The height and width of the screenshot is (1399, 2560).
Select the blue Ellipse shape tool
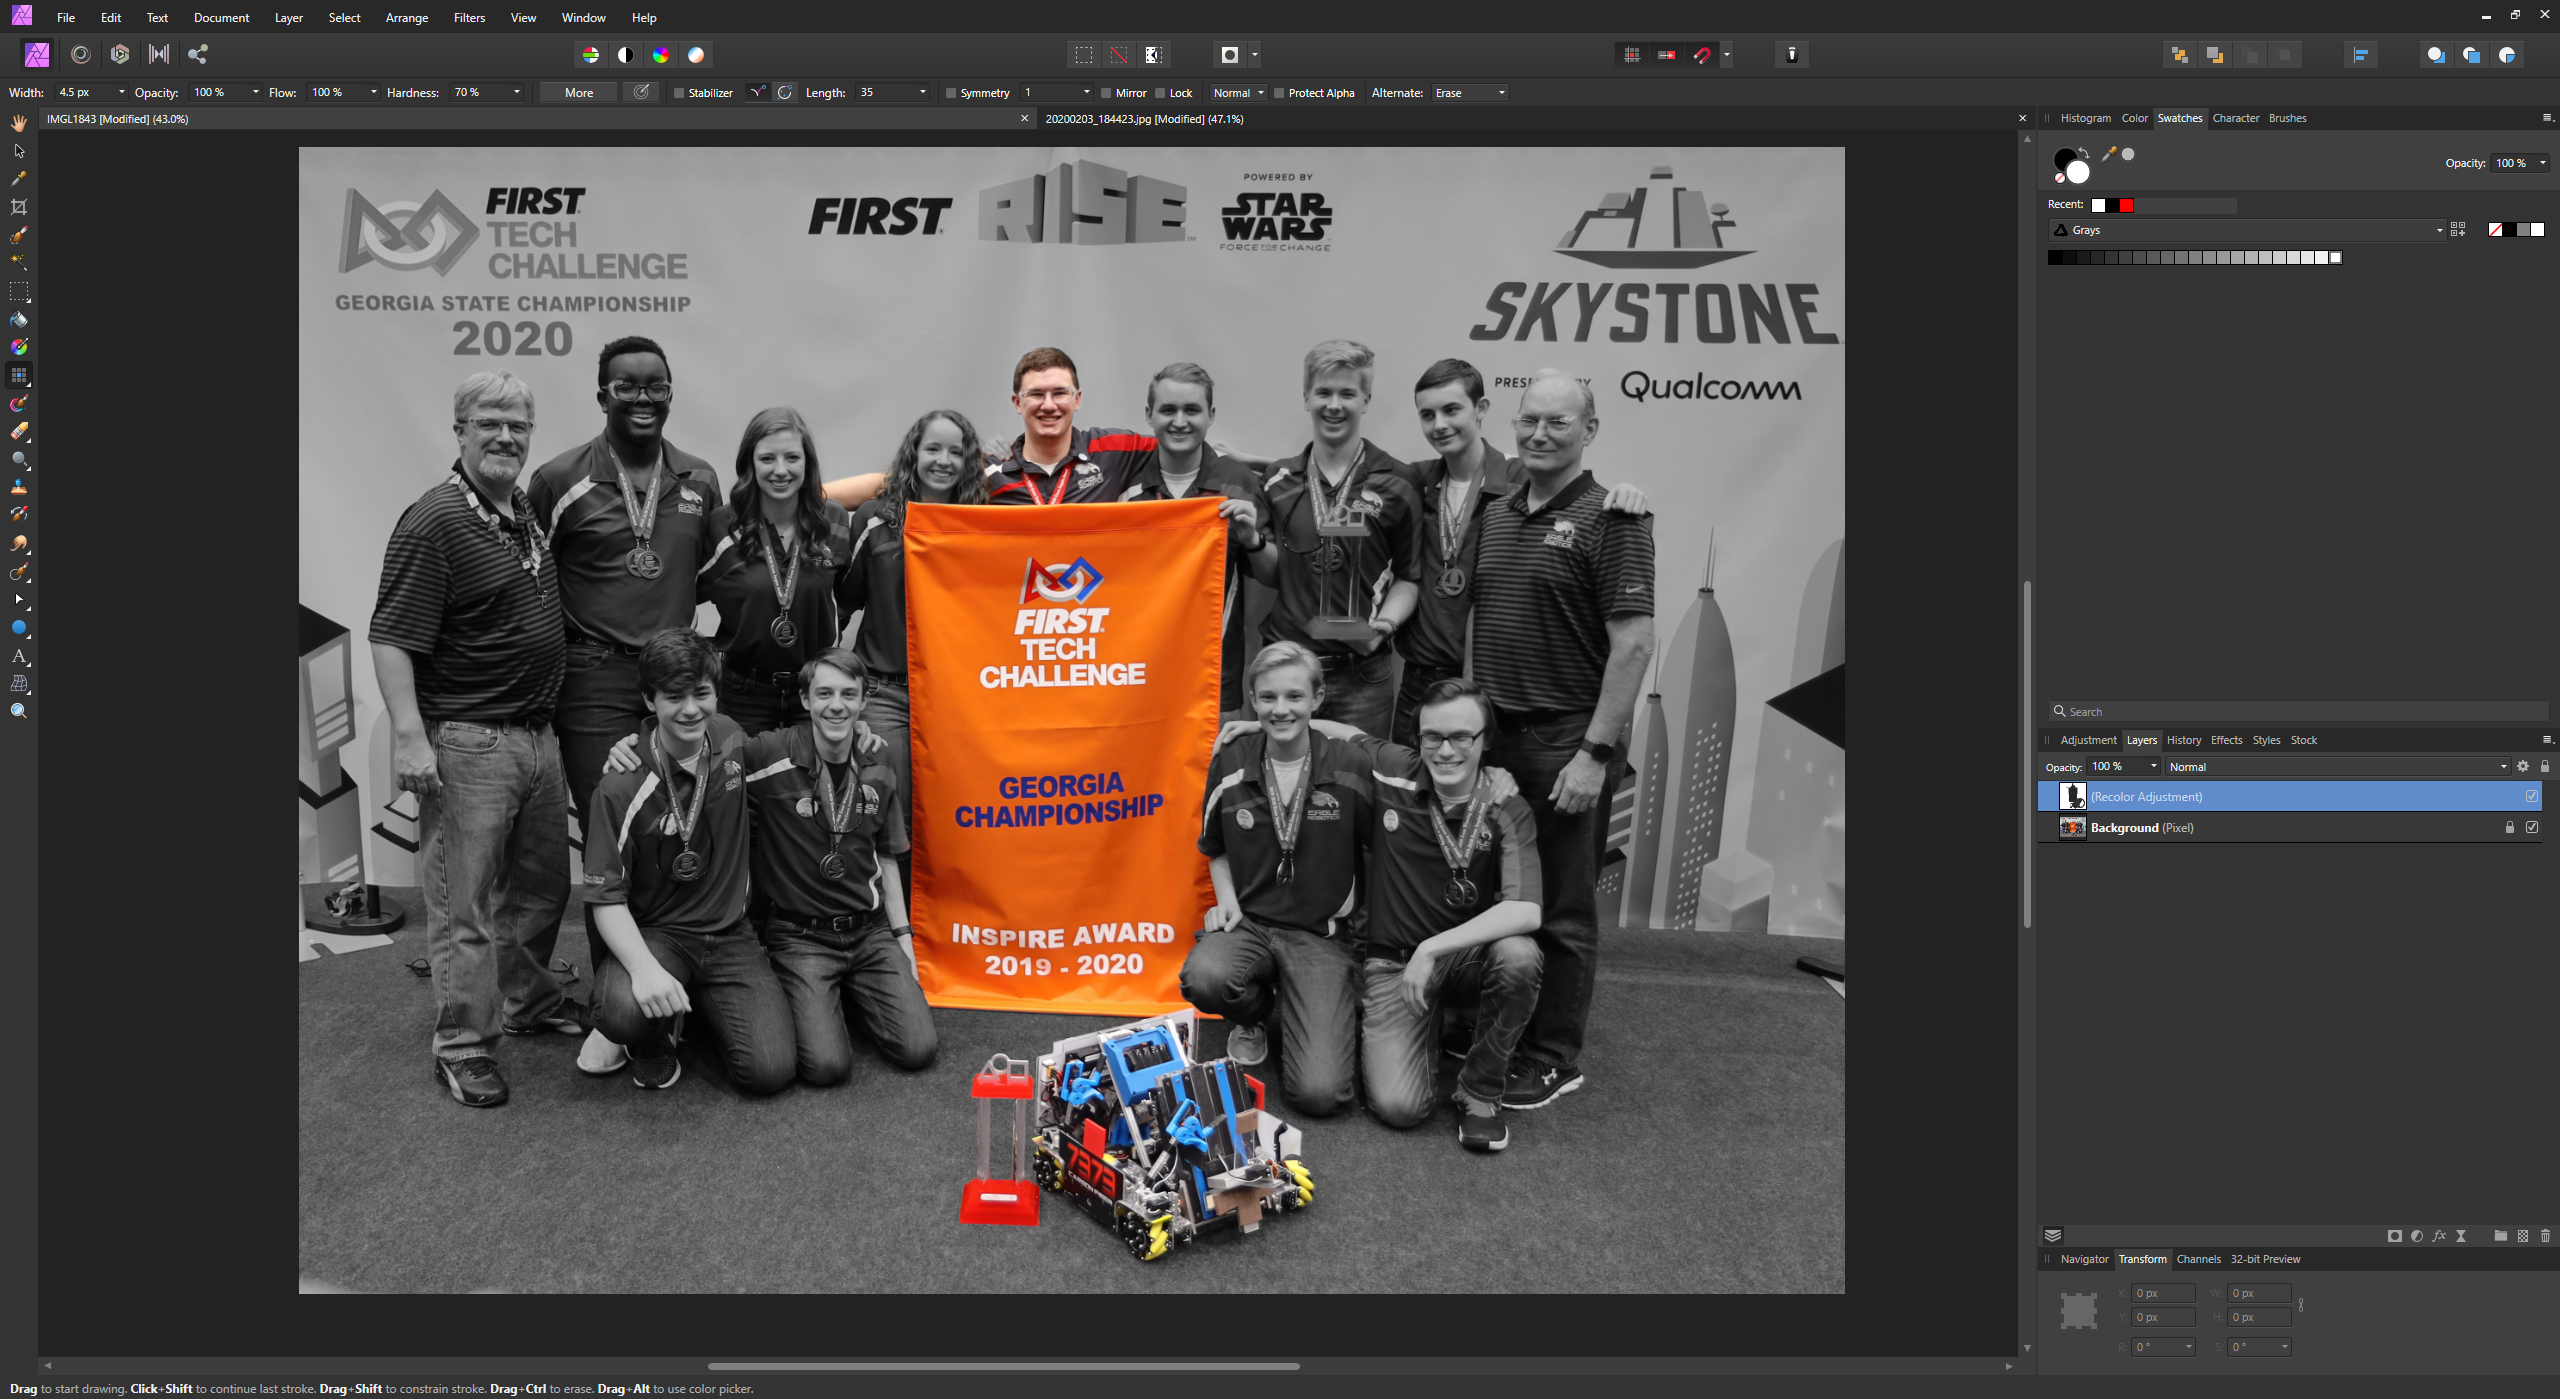(19, 628)
